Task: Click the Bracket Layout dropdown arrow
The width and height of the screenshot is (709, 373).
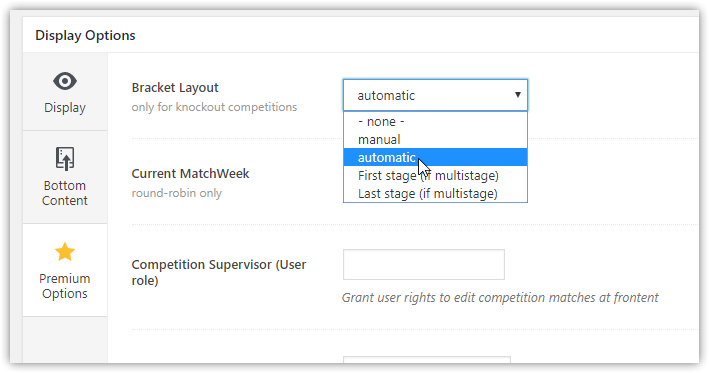Action: pyautogui.click(x=518, y=95)
